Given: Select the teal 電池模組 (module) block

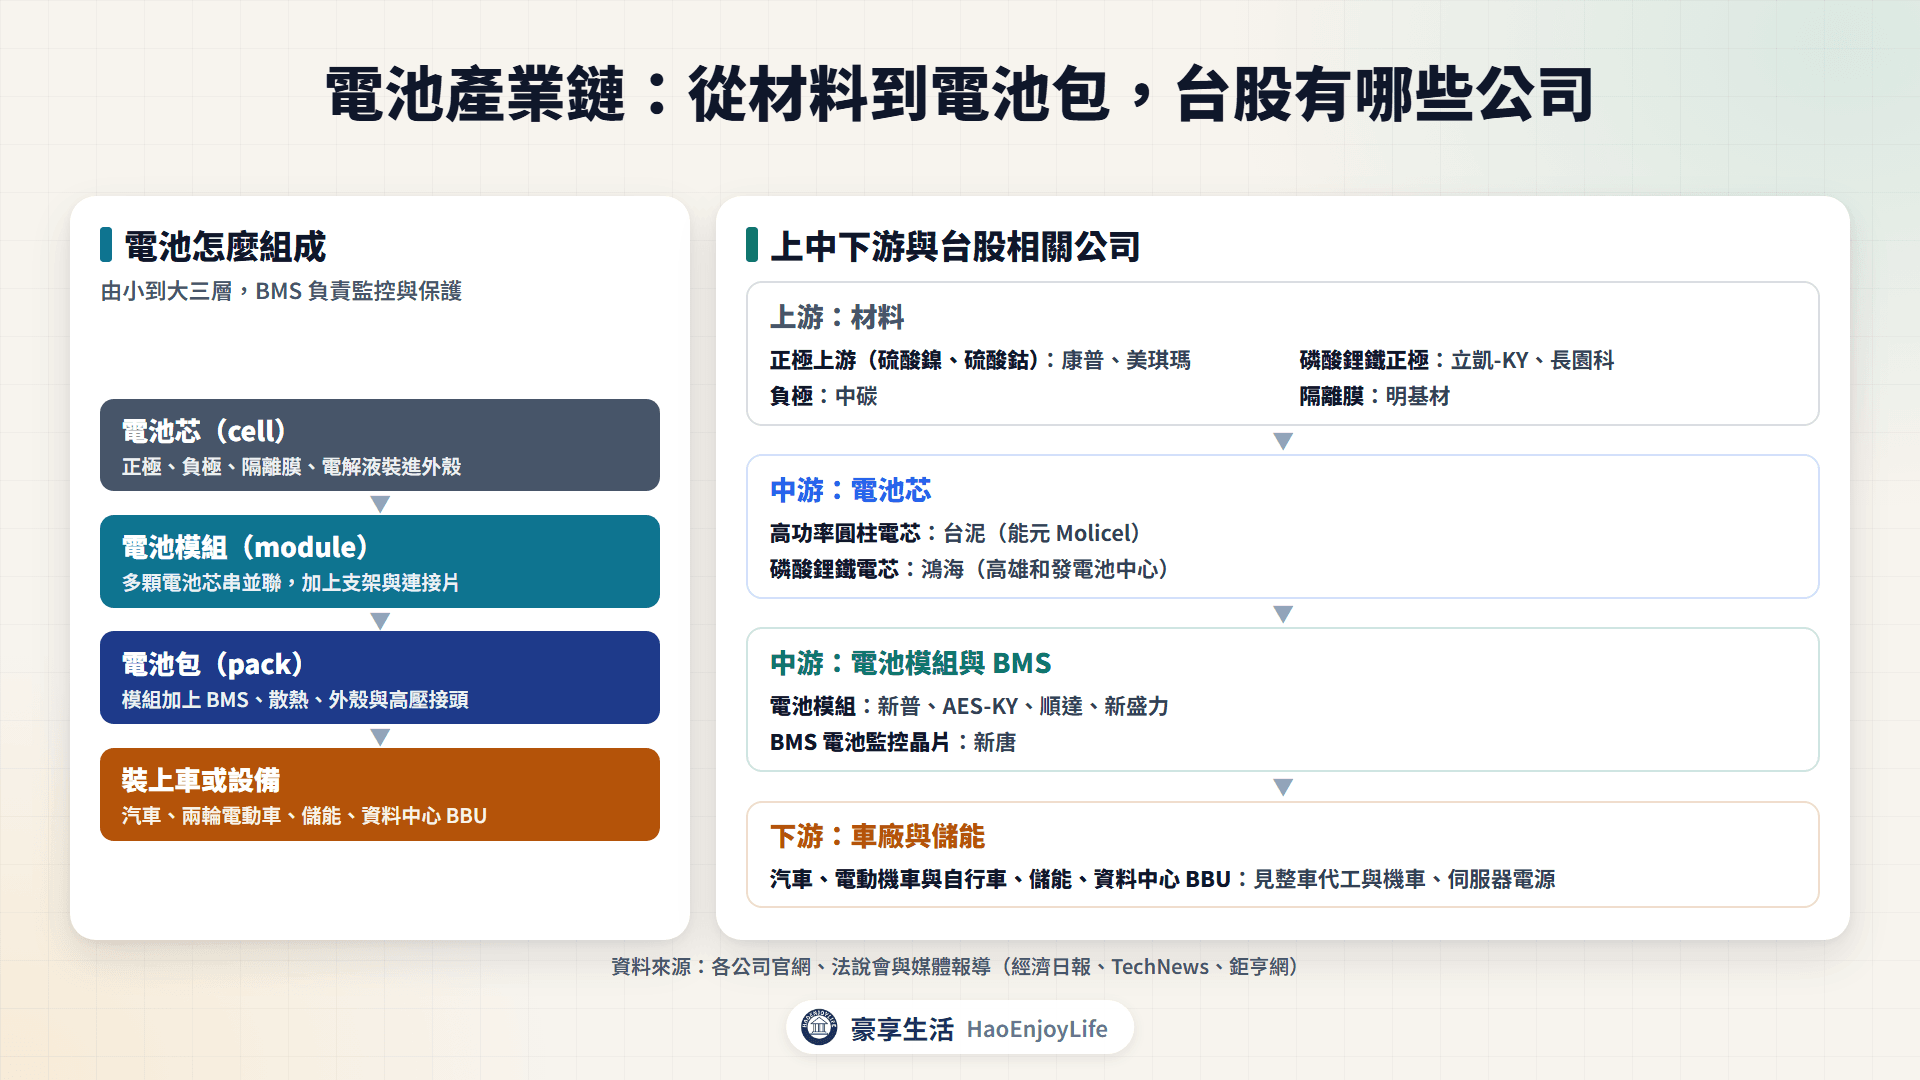Looking at the screenshot, I should click(380, 561).
